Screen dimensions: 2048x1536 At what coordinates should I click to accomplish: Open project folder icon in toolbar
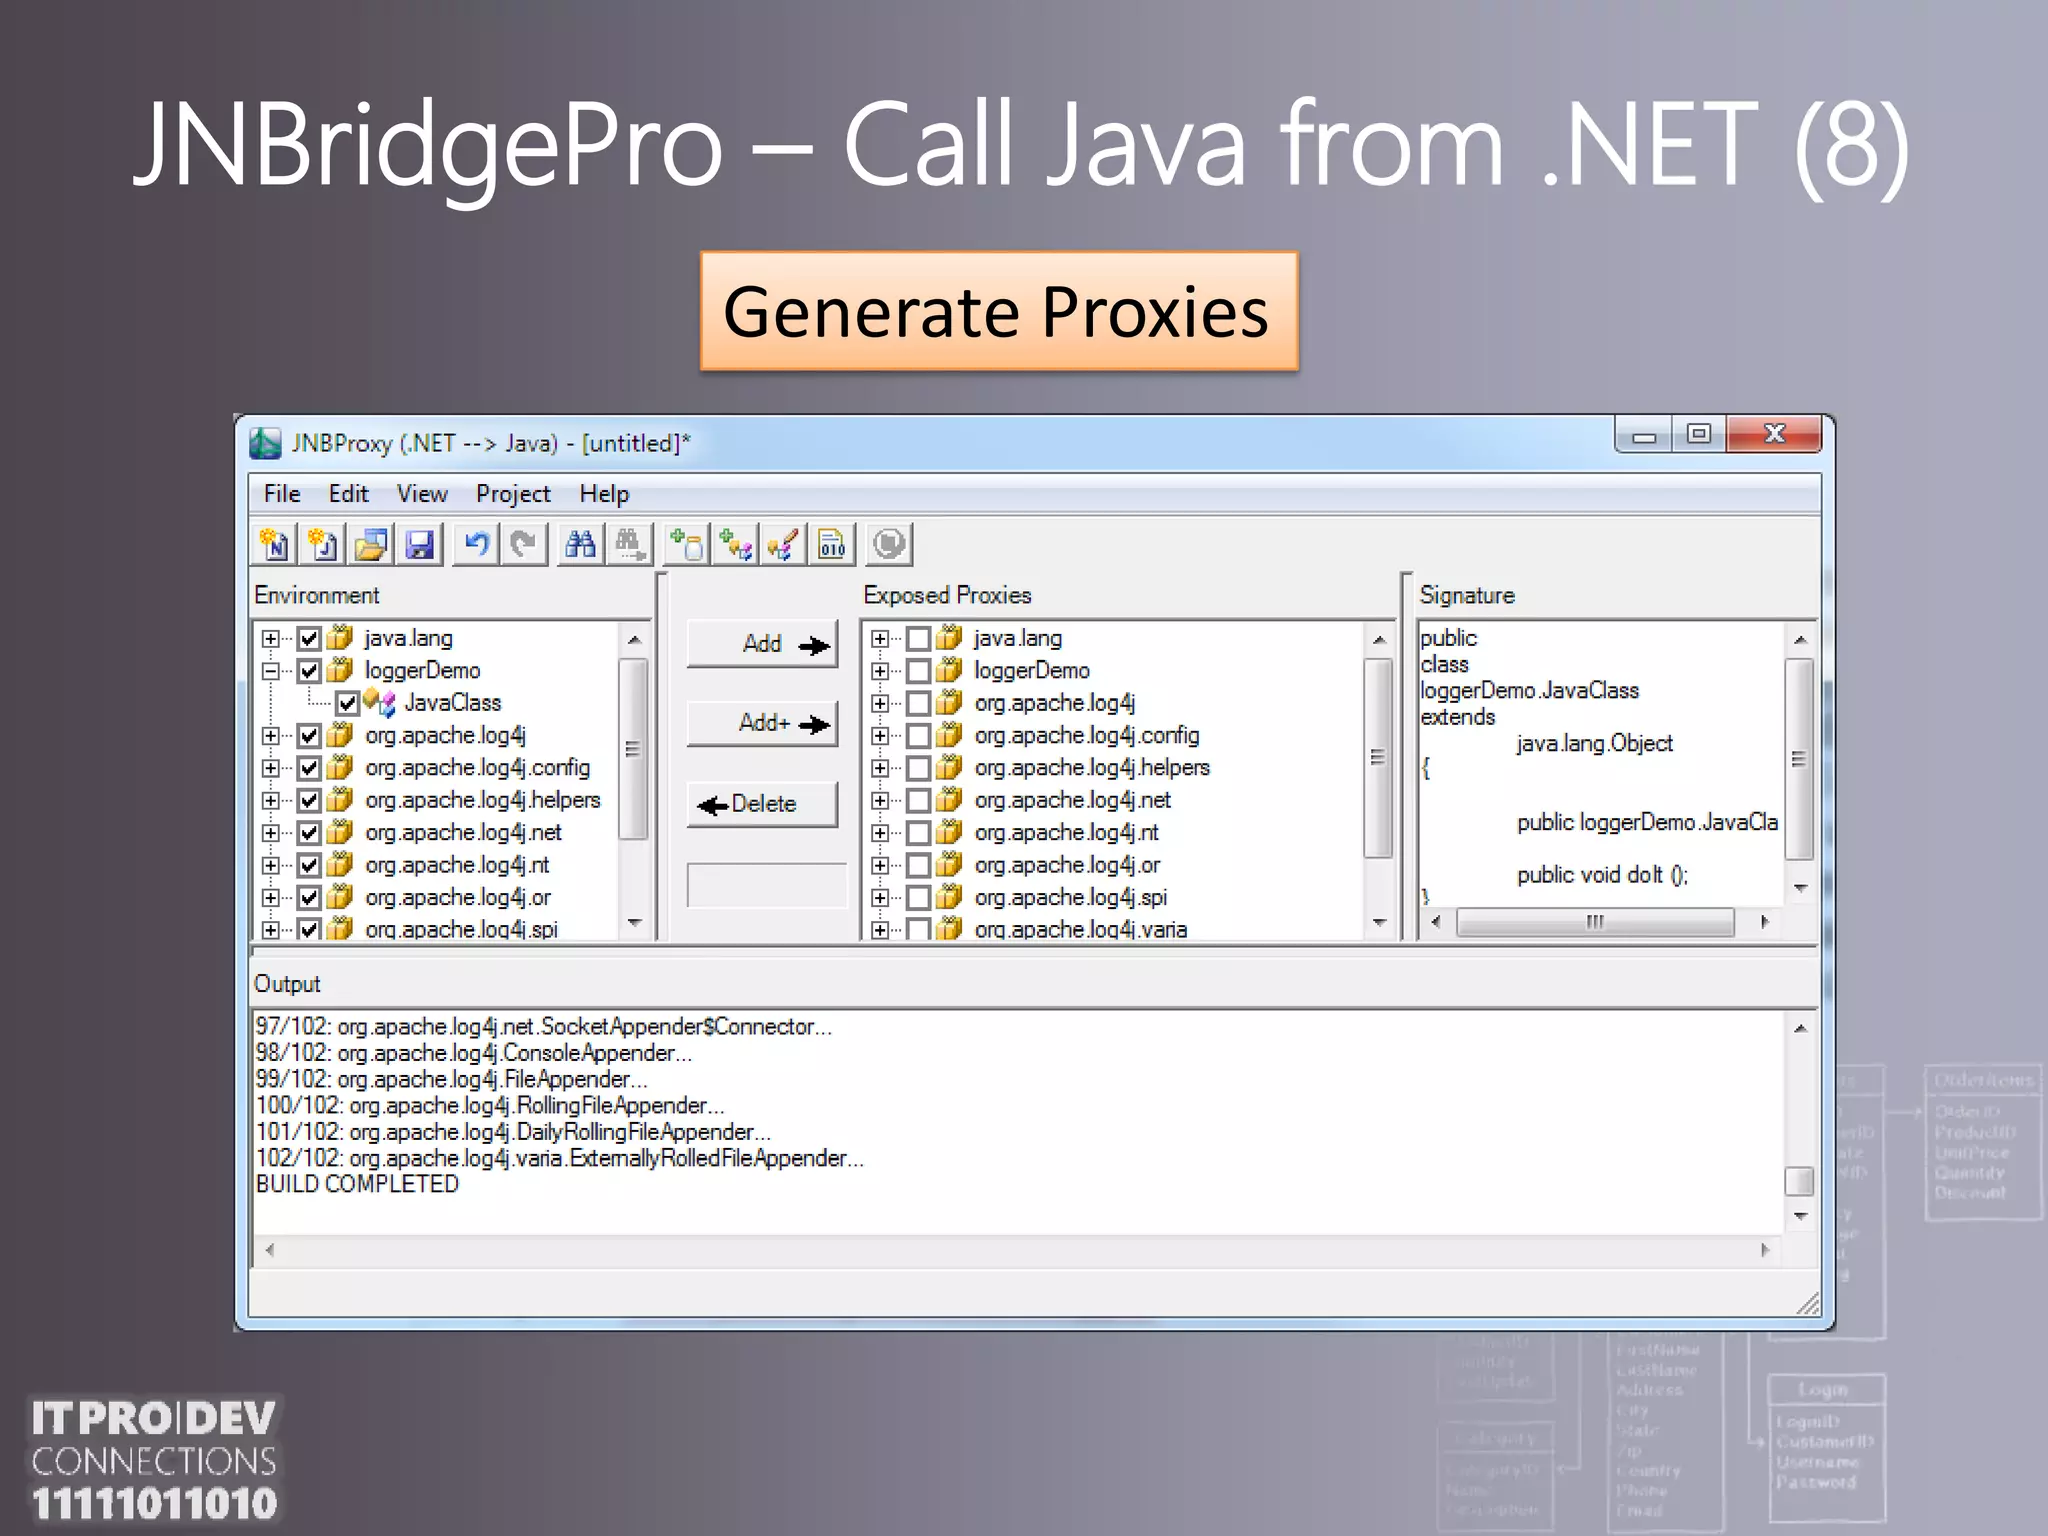371,544
